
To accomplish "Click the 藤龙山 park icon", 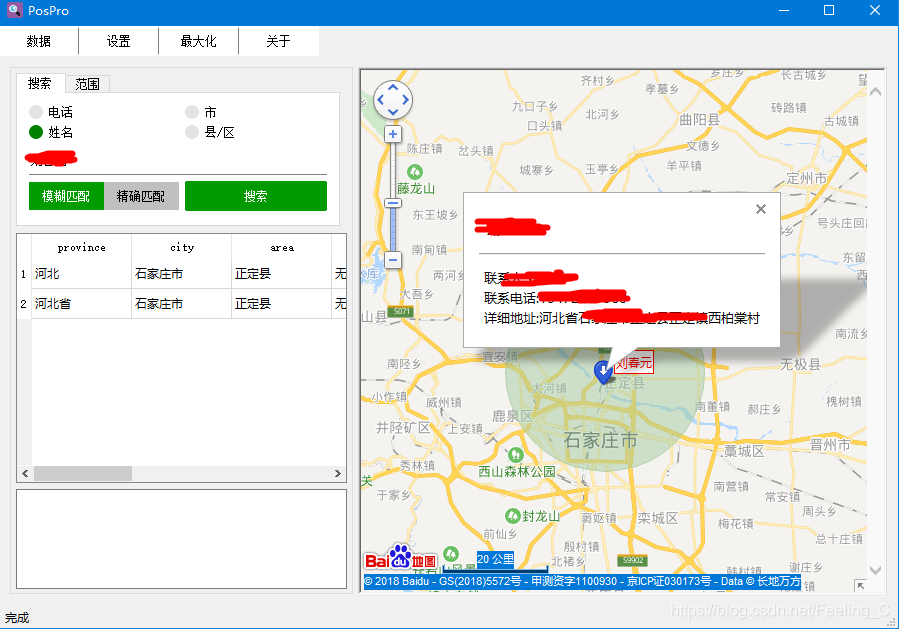I will click(x=415, y=171).
